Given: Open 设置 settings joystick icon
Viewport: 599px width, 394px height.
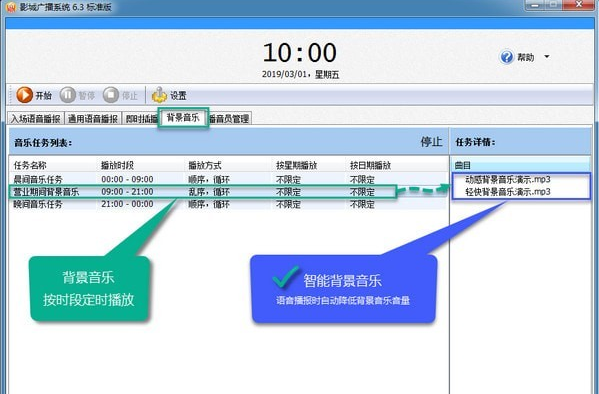Looking at the screenshot, I should [x=159, y=95].
